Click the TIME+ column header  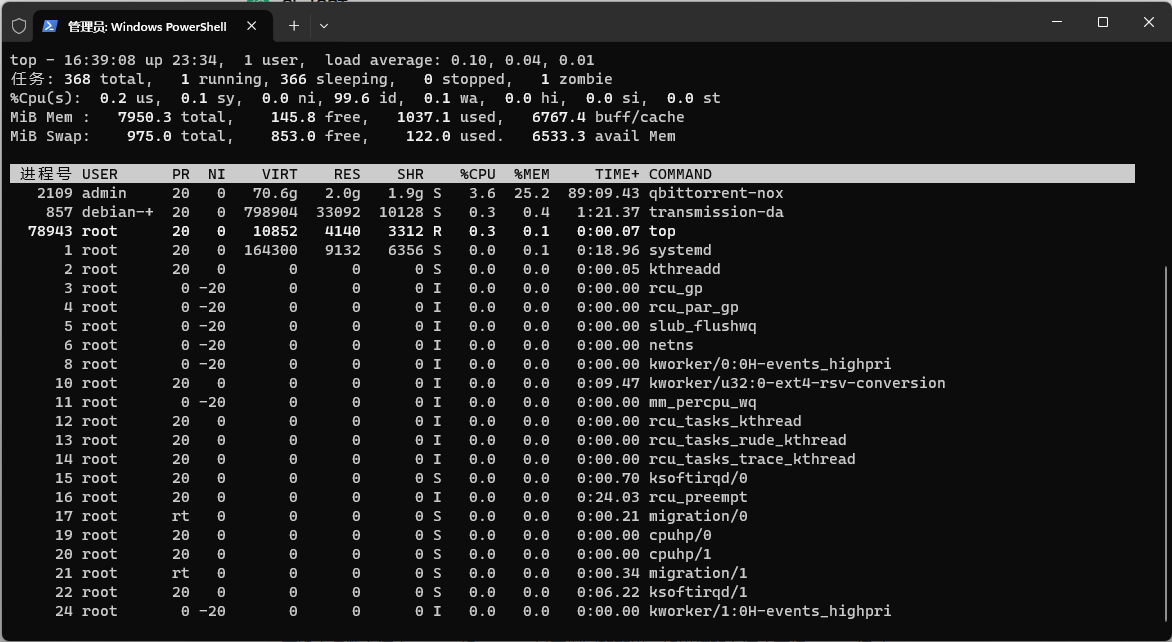pyautogui.click(x=616, y=174)
